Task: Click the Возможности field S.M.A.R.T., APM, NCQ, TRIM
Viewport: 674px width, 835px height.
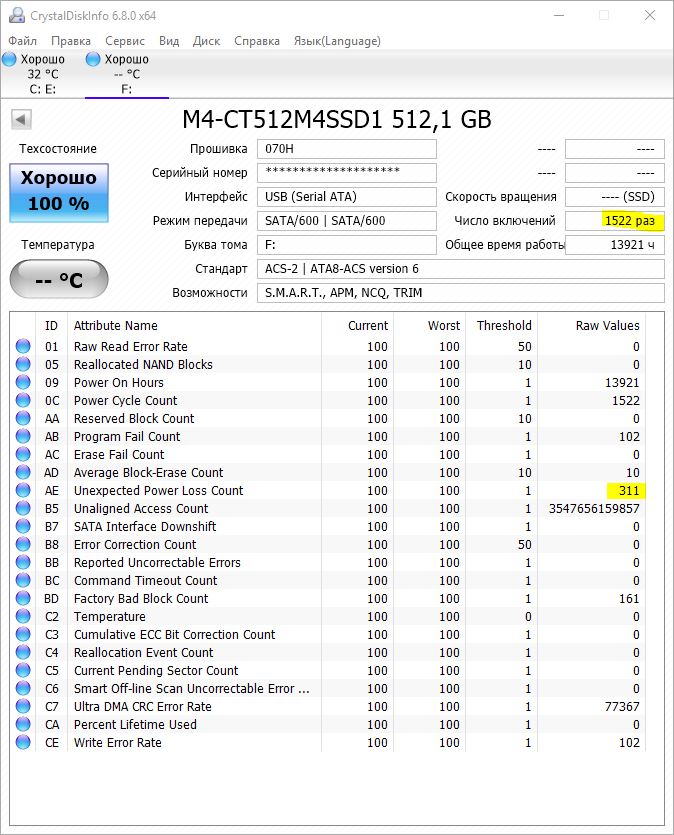Action: pos(461,293)
